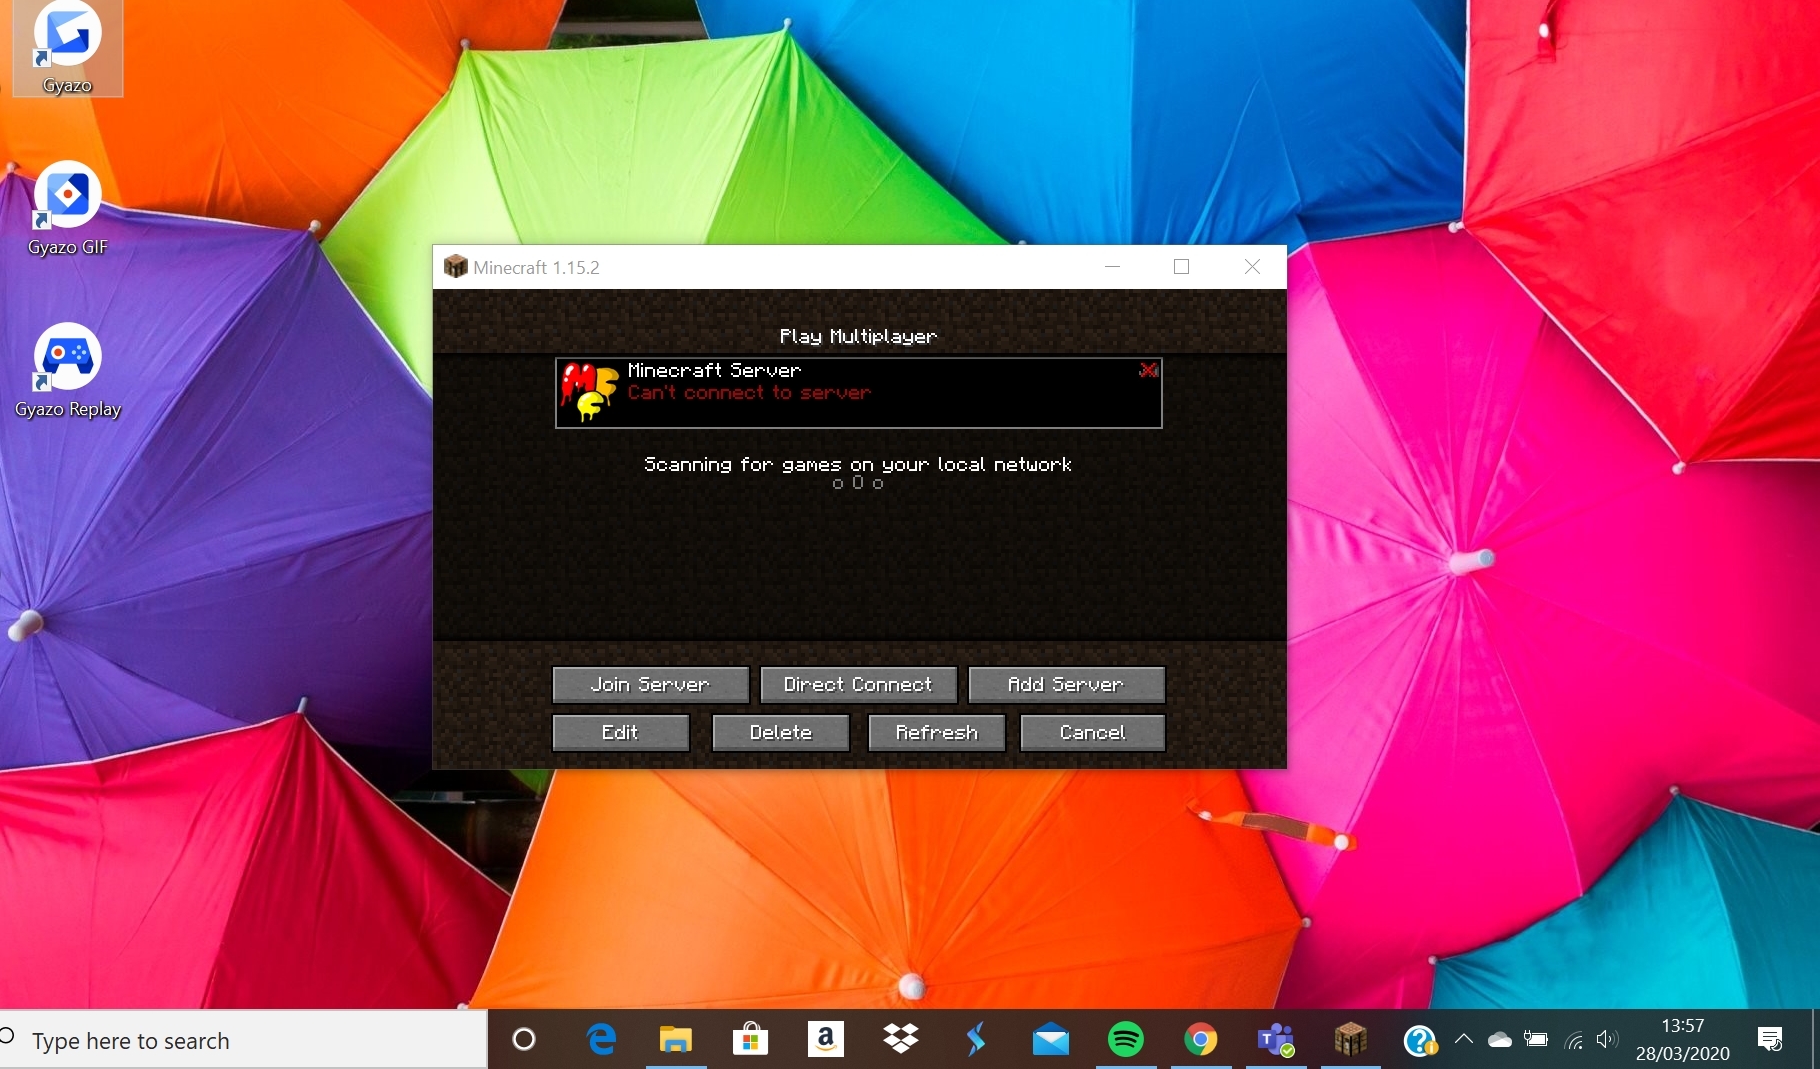Open the Gyazo desktop shortcut
The width and height of the screenshot is (1820, 1069).
(x=67, y=47)
